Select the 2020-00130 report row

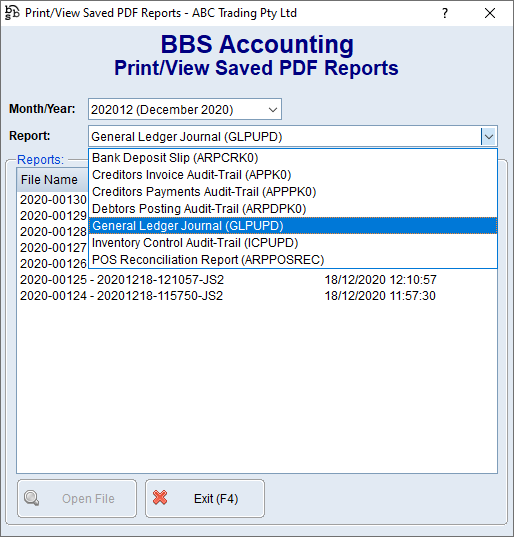pos(53,200)
